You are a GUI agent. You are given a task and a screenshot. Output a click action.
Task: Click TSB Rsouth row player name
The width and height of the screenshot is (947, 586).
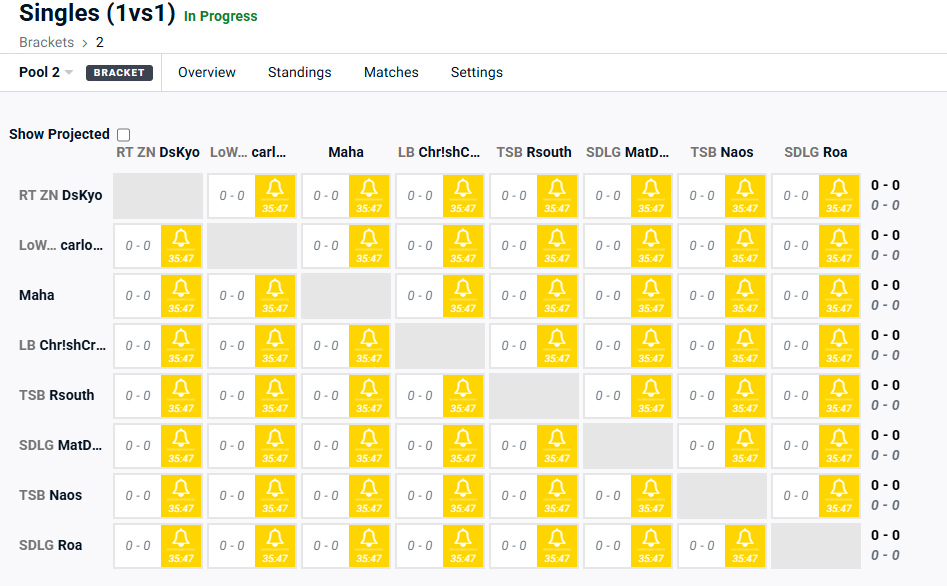coord(56,395)
